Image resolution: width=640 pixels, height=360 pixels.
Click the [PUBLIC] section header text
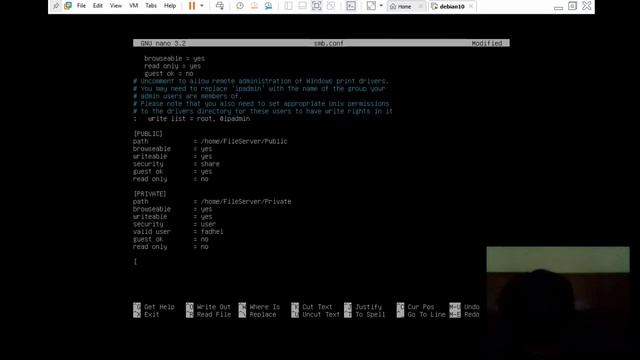point(148,134)
